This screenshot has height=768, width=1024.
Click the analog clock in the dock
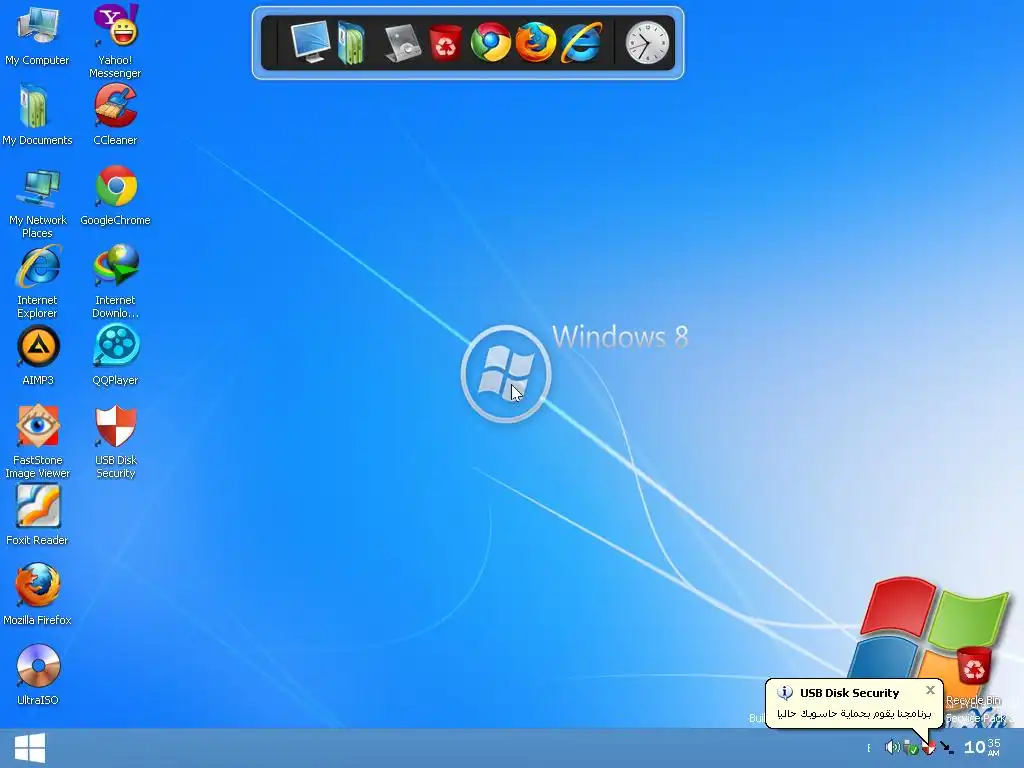tap(647, 43)
